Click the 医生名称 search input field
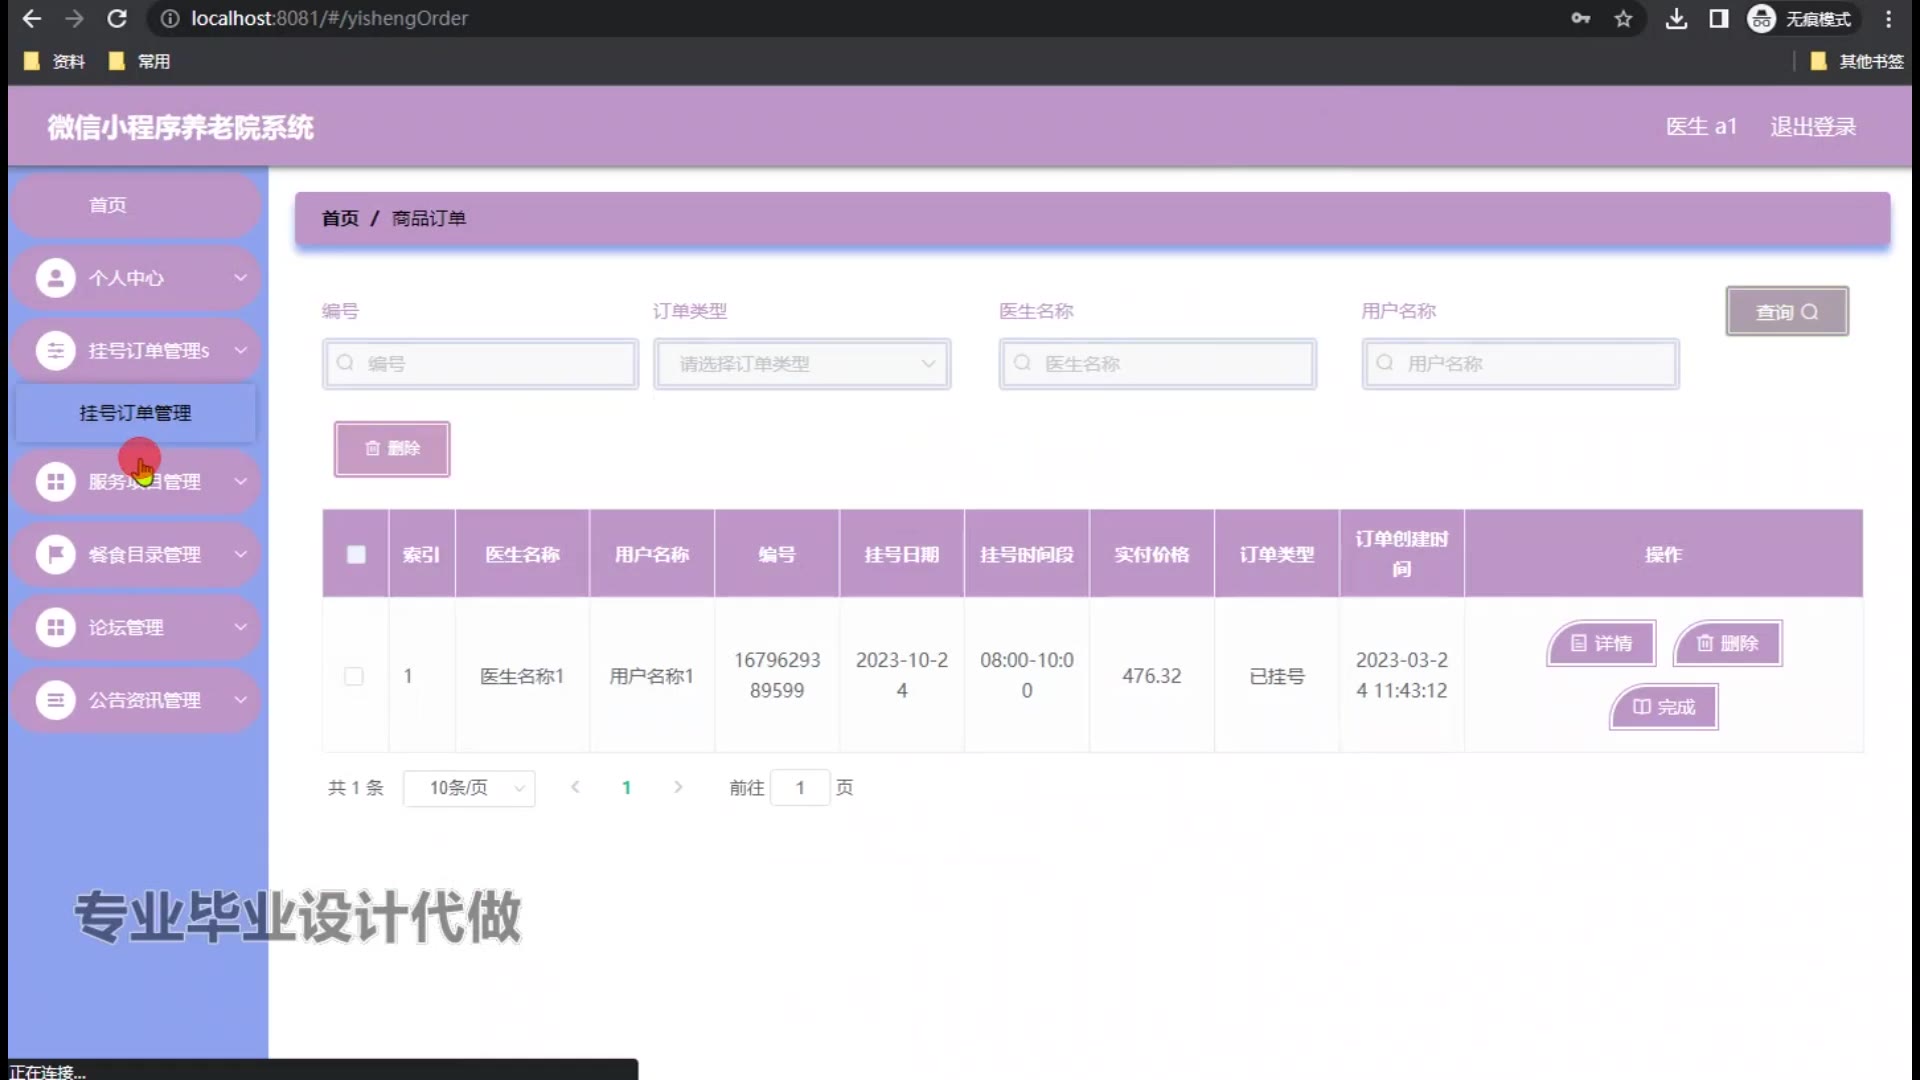The height and width of the screenshot is (1080, 1920). tap(1157, 364)
